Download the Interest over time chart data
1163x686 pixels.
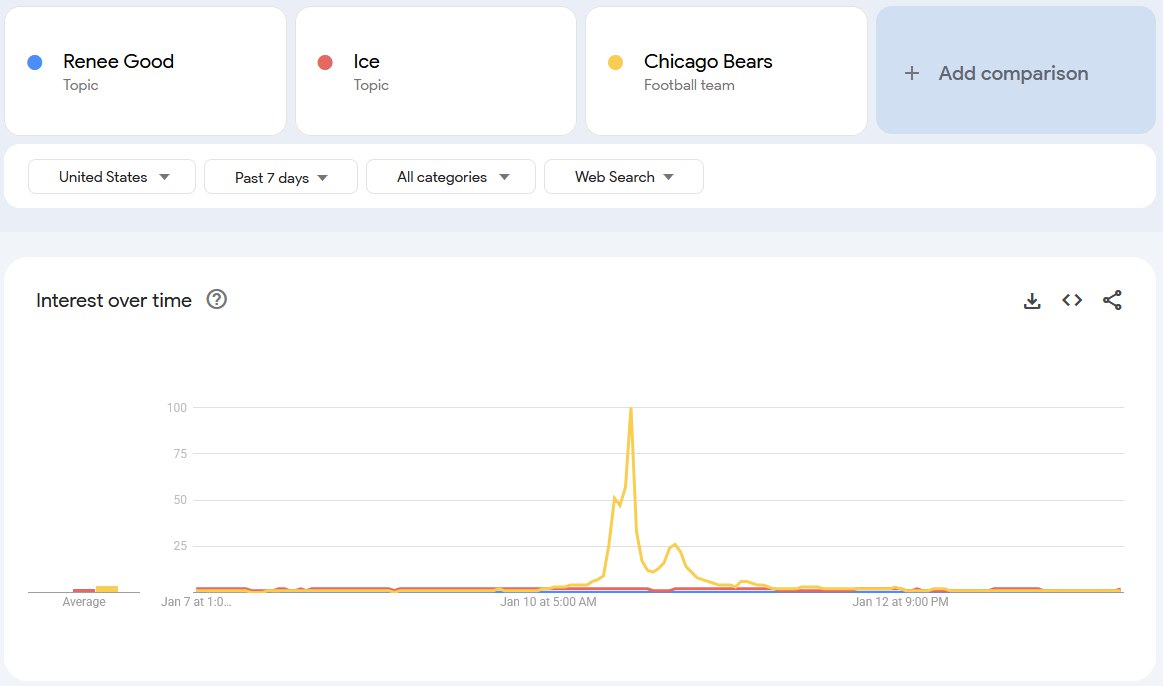tap(1032, 300)
